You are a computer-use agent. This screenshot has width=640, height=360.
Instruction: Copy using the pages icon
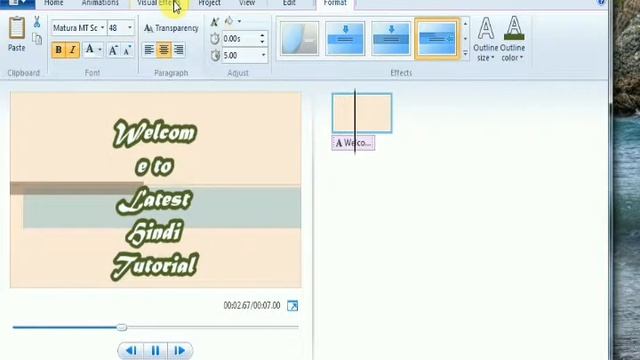tap(37, 39)
